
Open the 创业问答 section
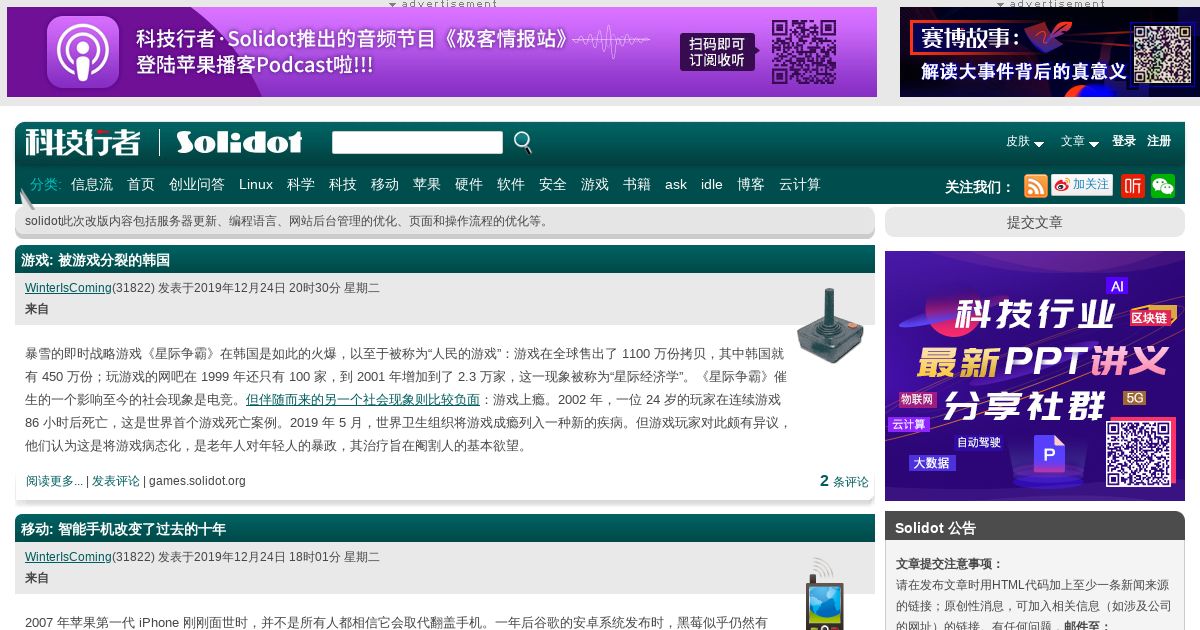[197, 184]
